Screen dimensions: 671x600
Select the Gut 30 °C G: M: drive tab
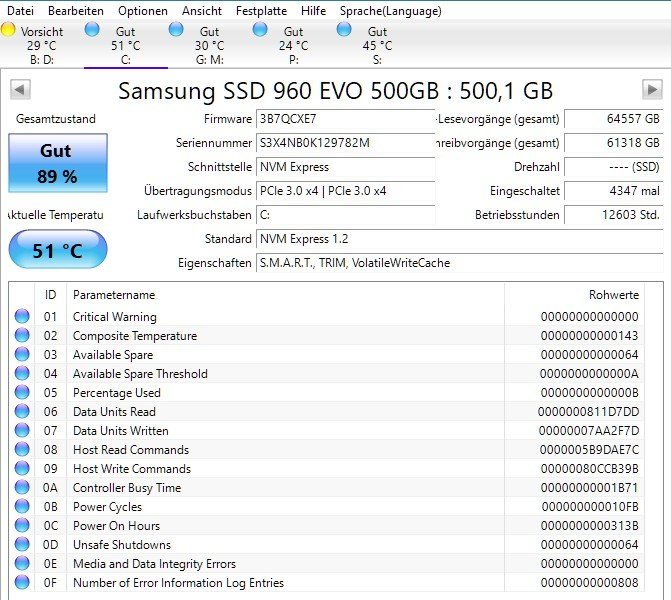coord(210,45)
